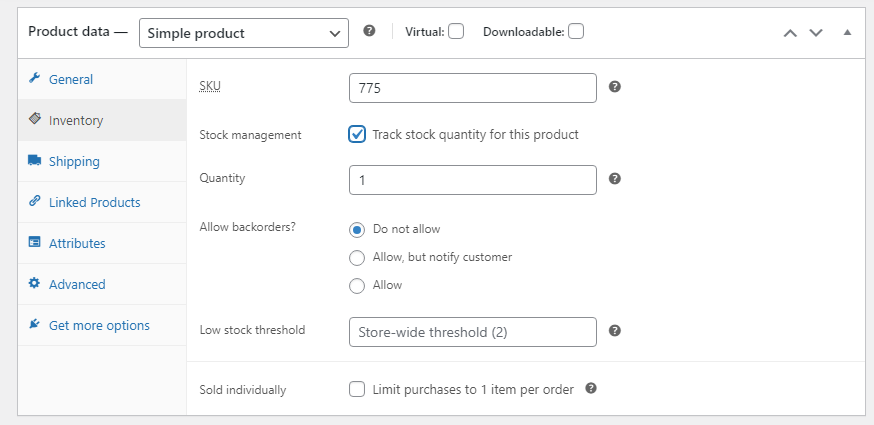The image size is (874, 425).
Task: Uncheck Track stock quantity for this product
Action: tap(357, 134)
